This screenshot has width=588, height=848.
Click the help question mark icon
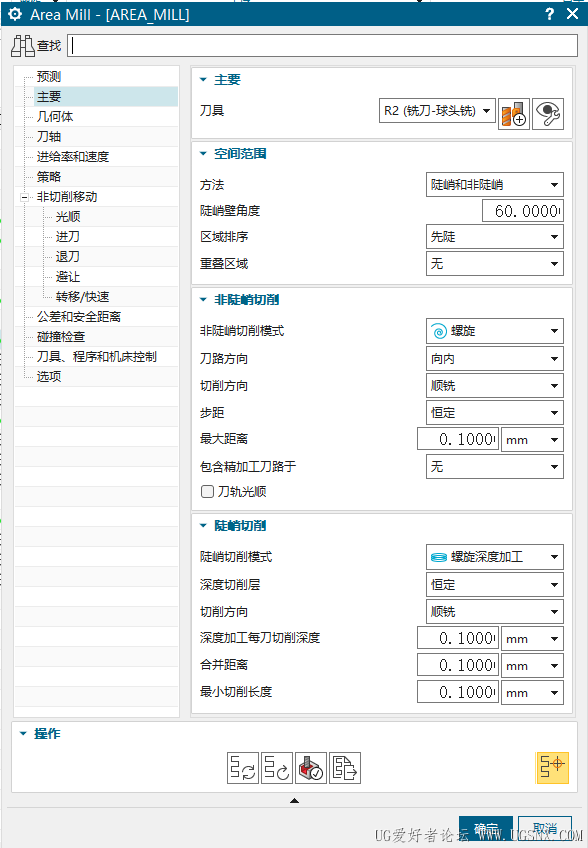(550, 14)
